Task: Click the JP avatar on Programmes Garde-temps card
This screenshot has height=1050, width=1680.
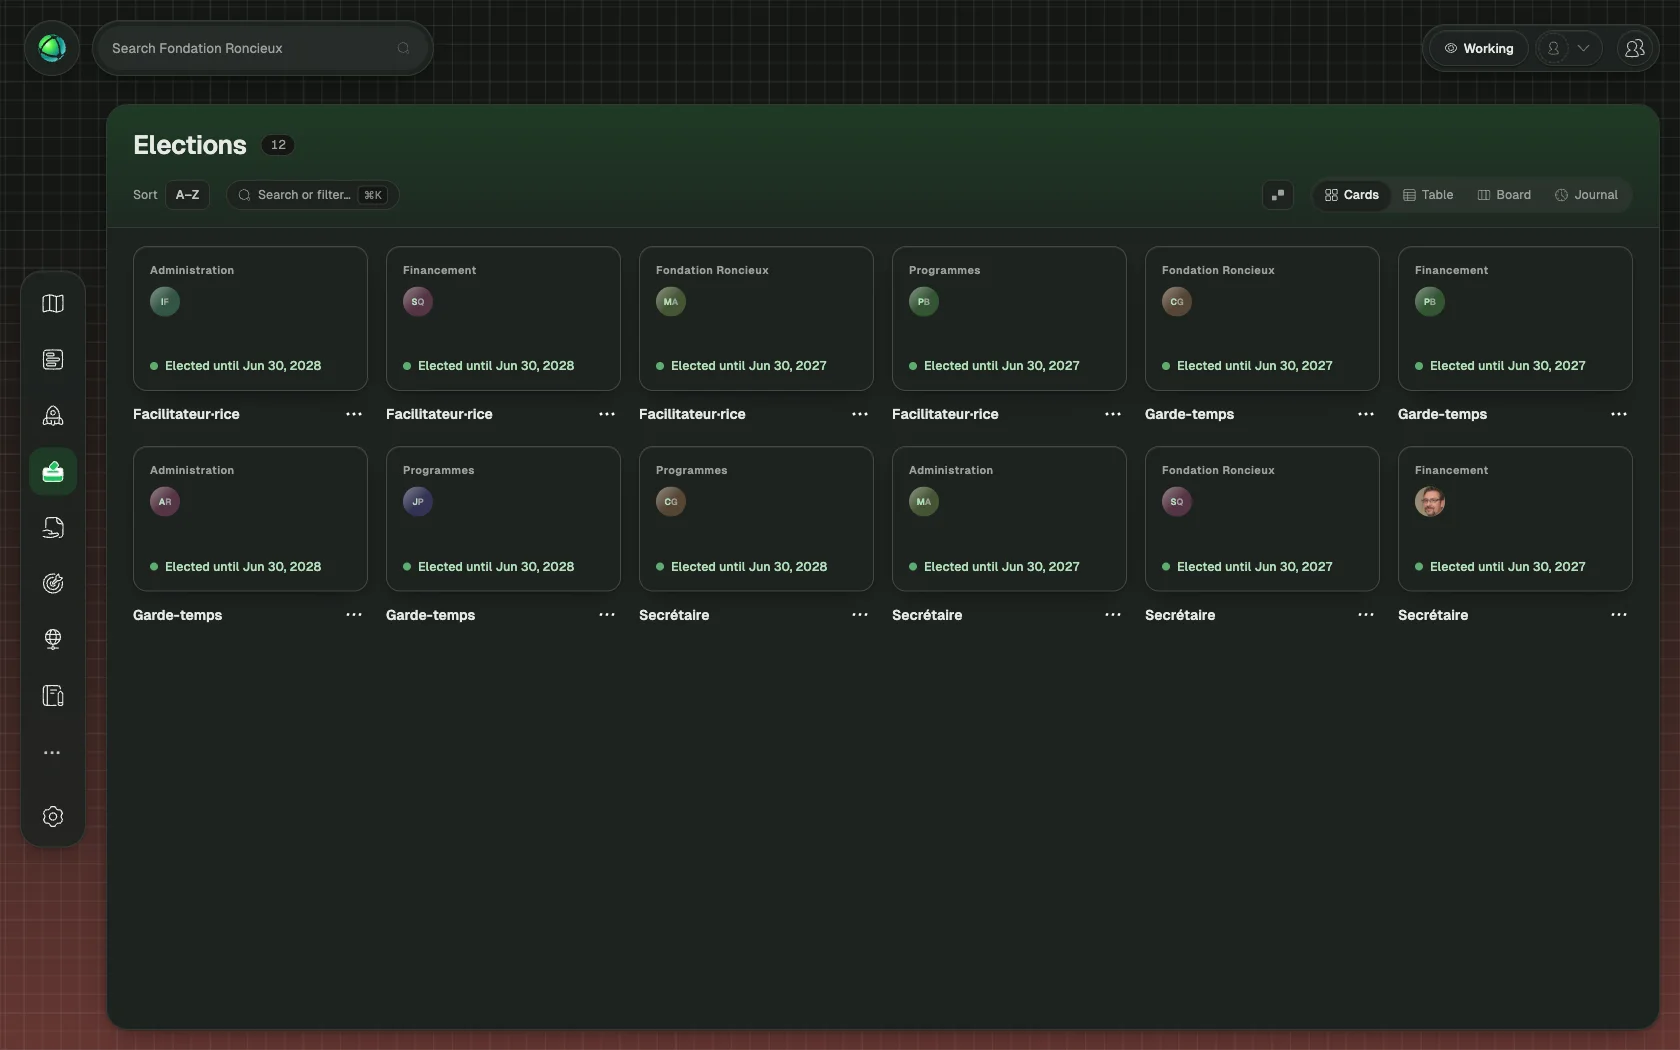Action: click(x=418, y=501)
